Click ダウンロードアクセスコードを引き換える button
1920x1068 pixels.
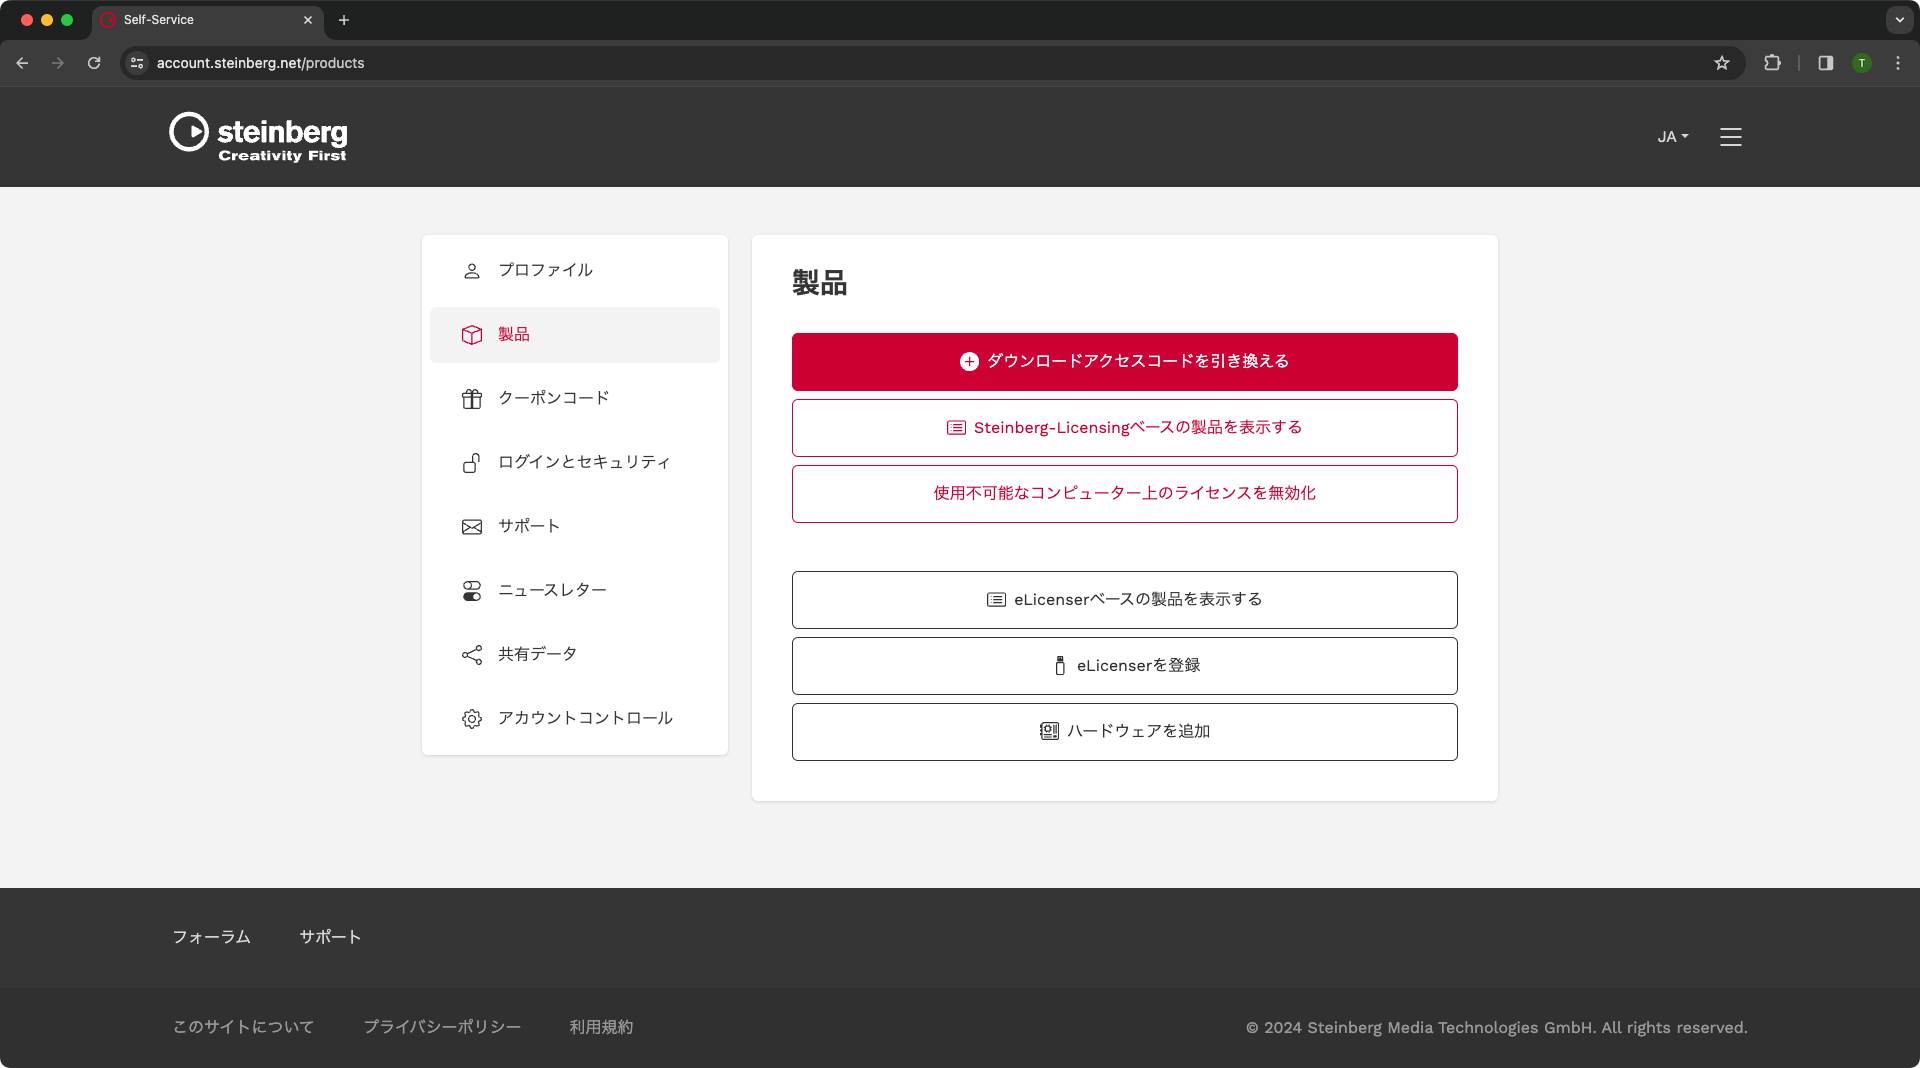(1124, 361)
